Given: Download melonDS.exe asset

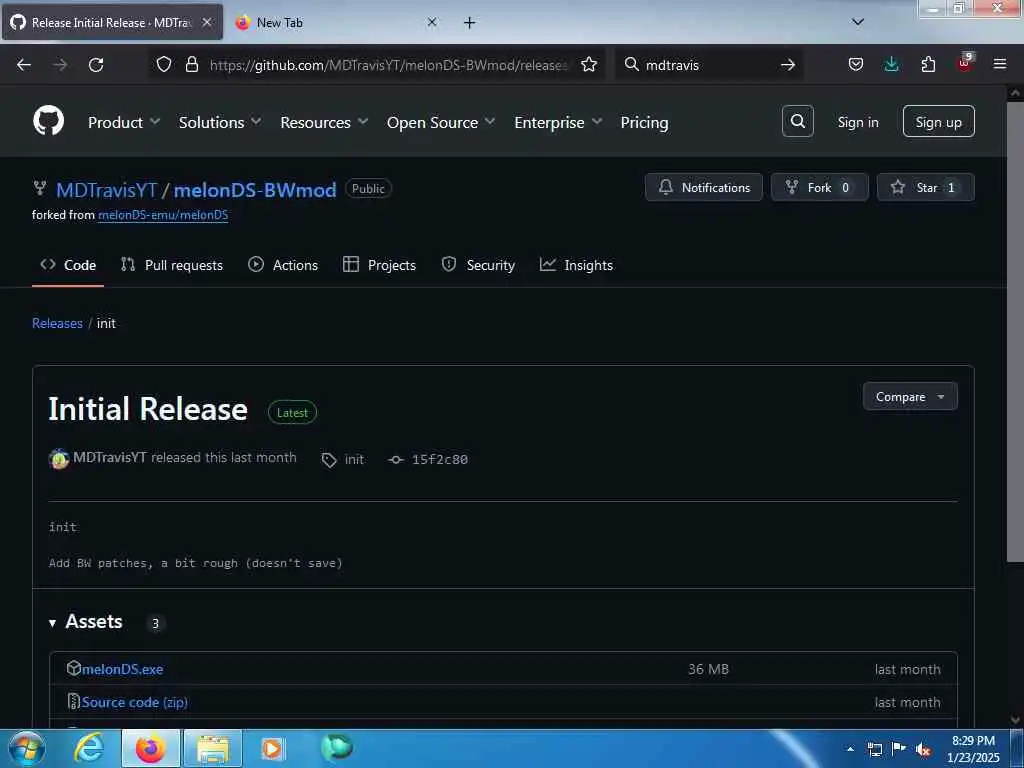Looking at the screenshot, I should (123, 669).
